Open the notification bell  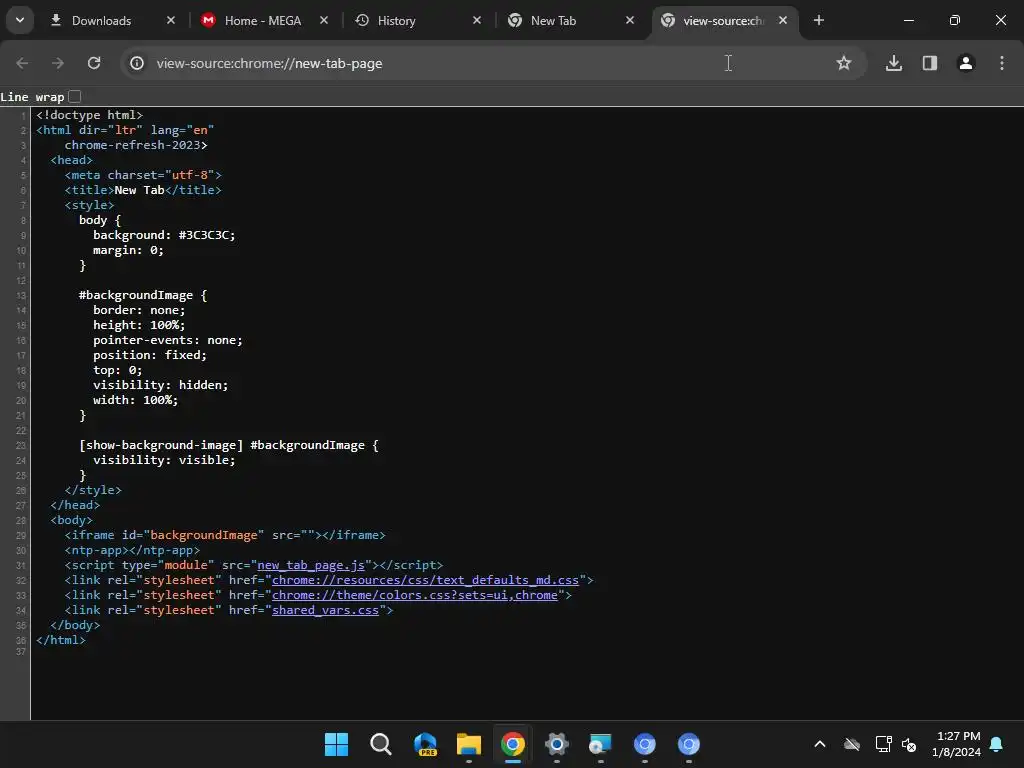997,744
